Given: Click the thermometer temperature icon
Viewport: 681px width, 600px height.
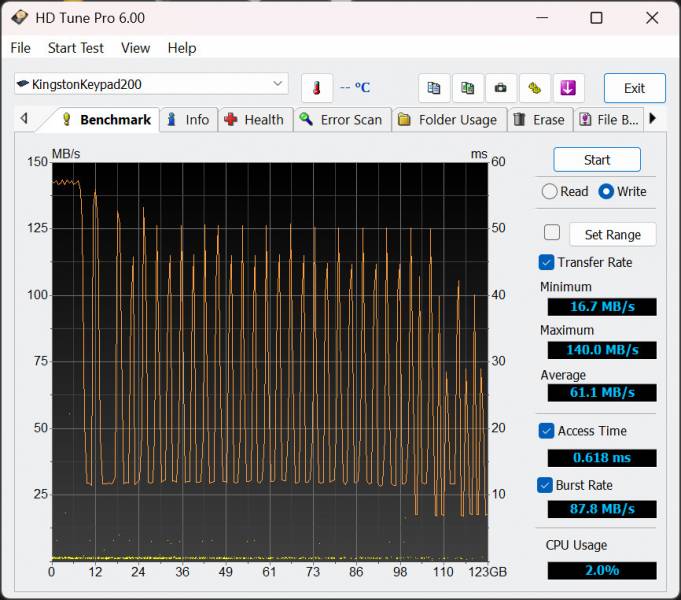Looking at the screenshot, I should 317,88.
